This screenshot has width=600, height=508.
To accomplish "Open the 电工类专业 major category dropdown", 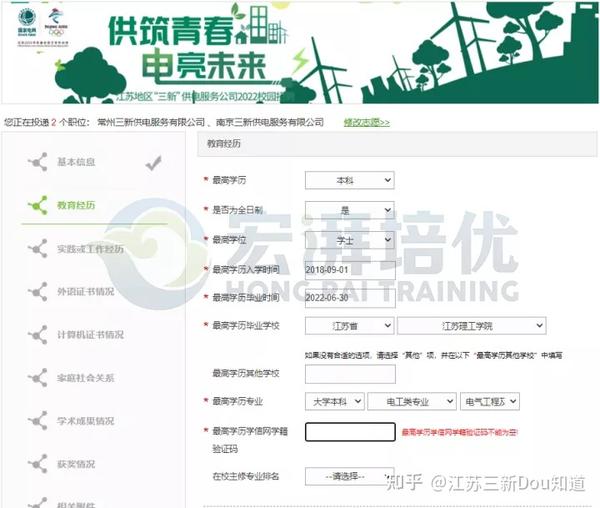I will tap(411, 402).
